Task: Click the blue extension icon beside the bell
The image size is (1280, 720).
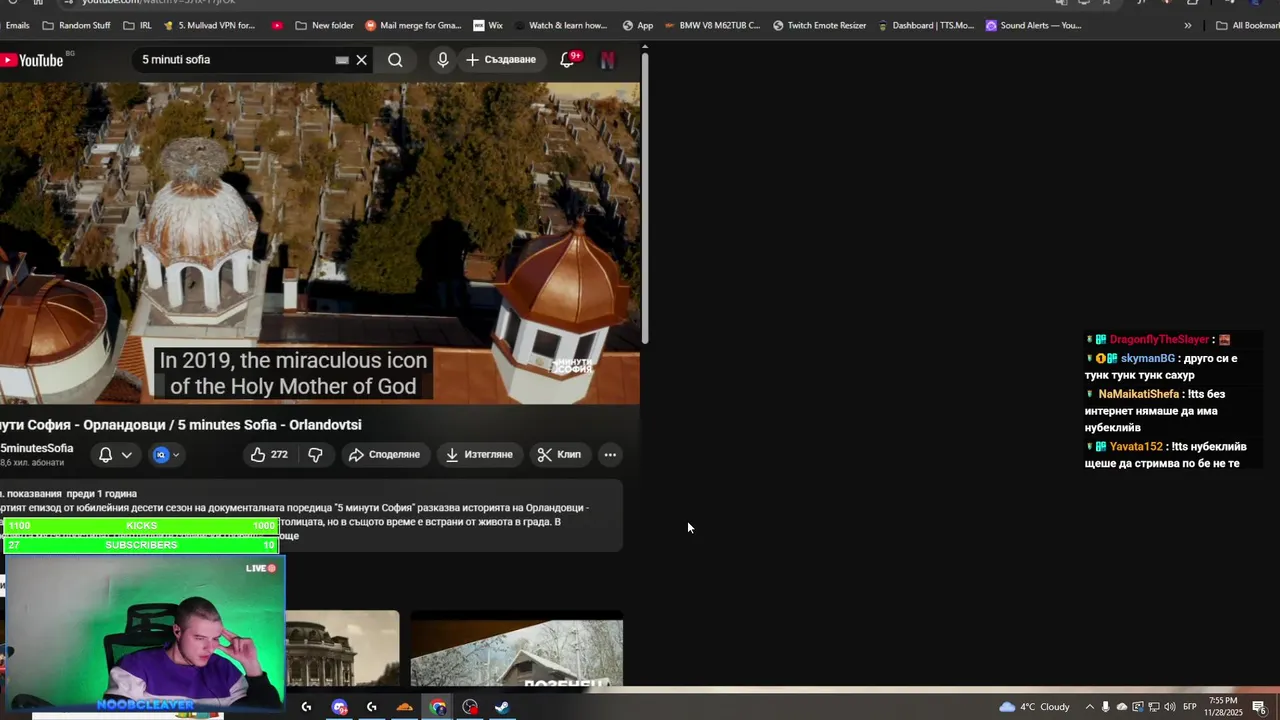Action: [161, 455]
